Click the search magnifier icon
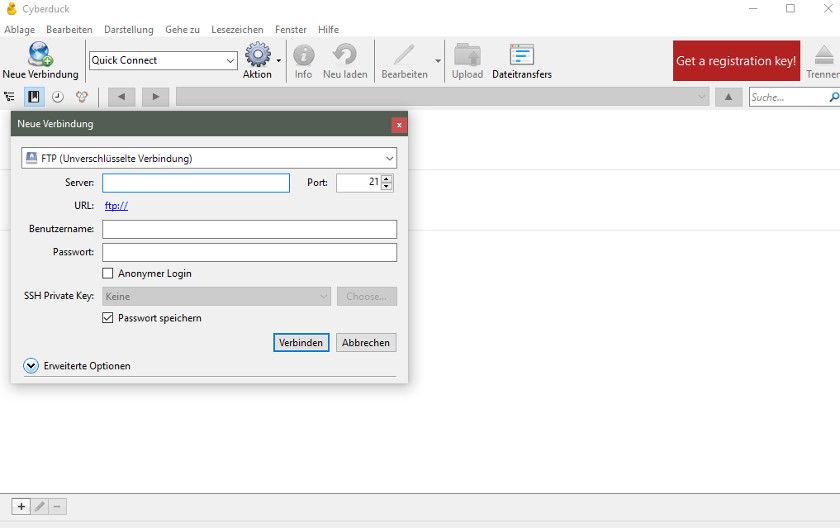The image size is (840, 528). pyautogui.click(x=834, y=97)
